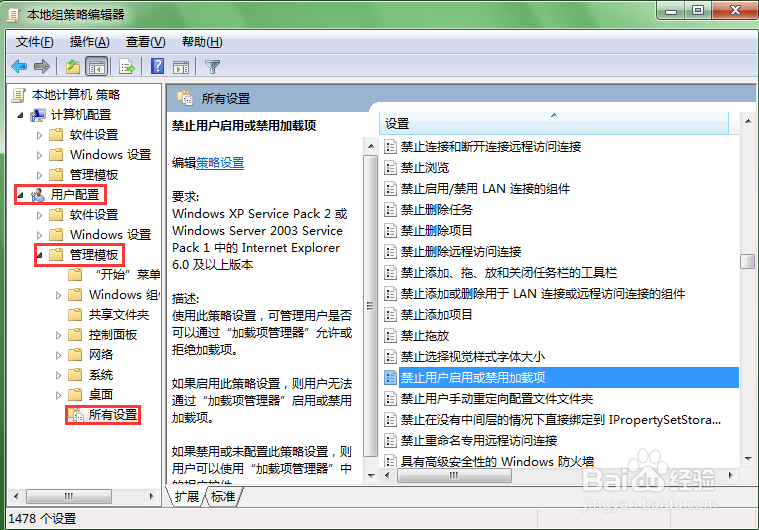Viewport: 759px width, 530px height.
Task: Collapse the 用户配置 tree node
Action: pyautogui.click(x=20, y=196)
